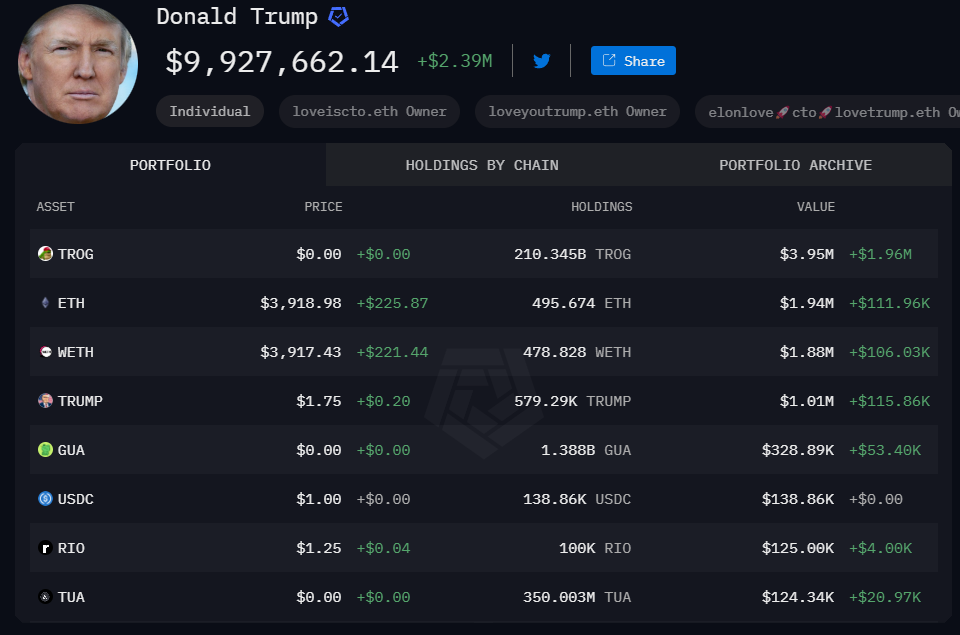Click the verified badge next to Donald Trump

(x=339, y=17)
